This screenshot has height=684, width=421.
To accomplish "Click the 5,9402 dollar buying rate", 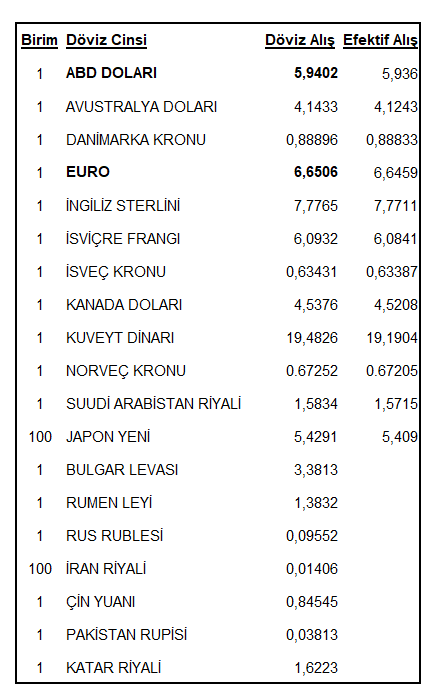I will [316, 73].
